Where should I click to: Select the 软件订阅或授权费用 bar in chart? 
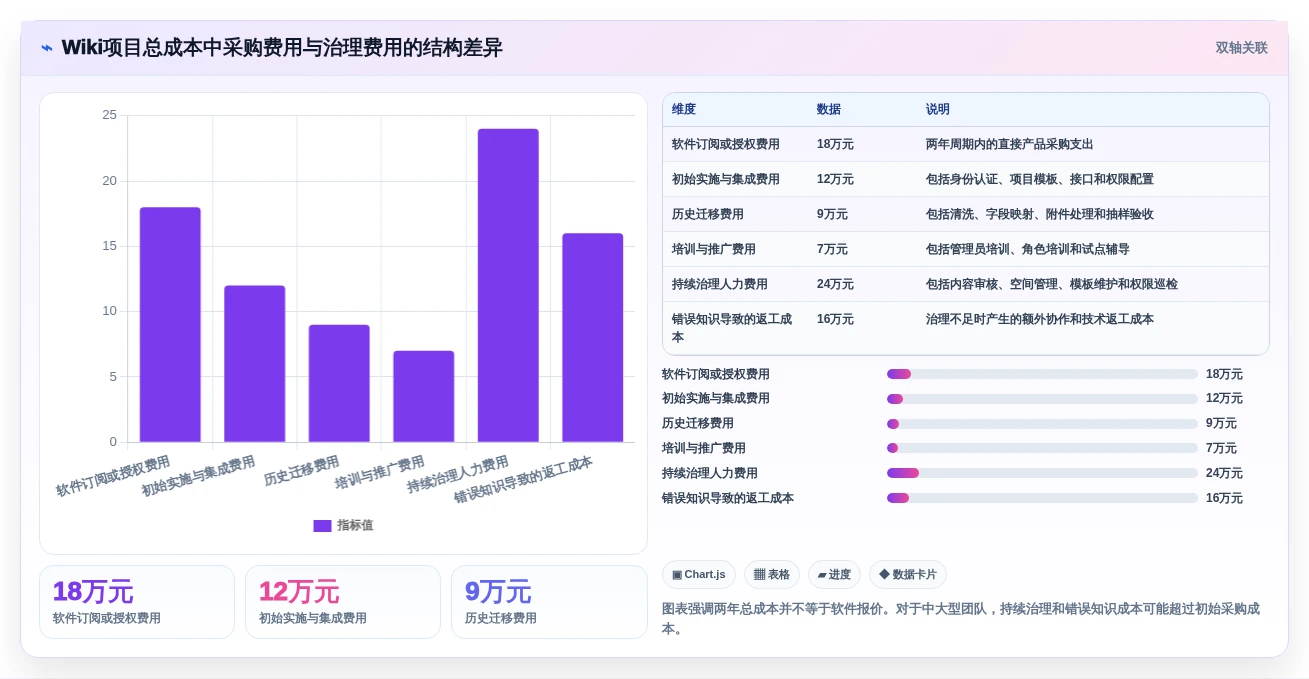coord(170,324)
